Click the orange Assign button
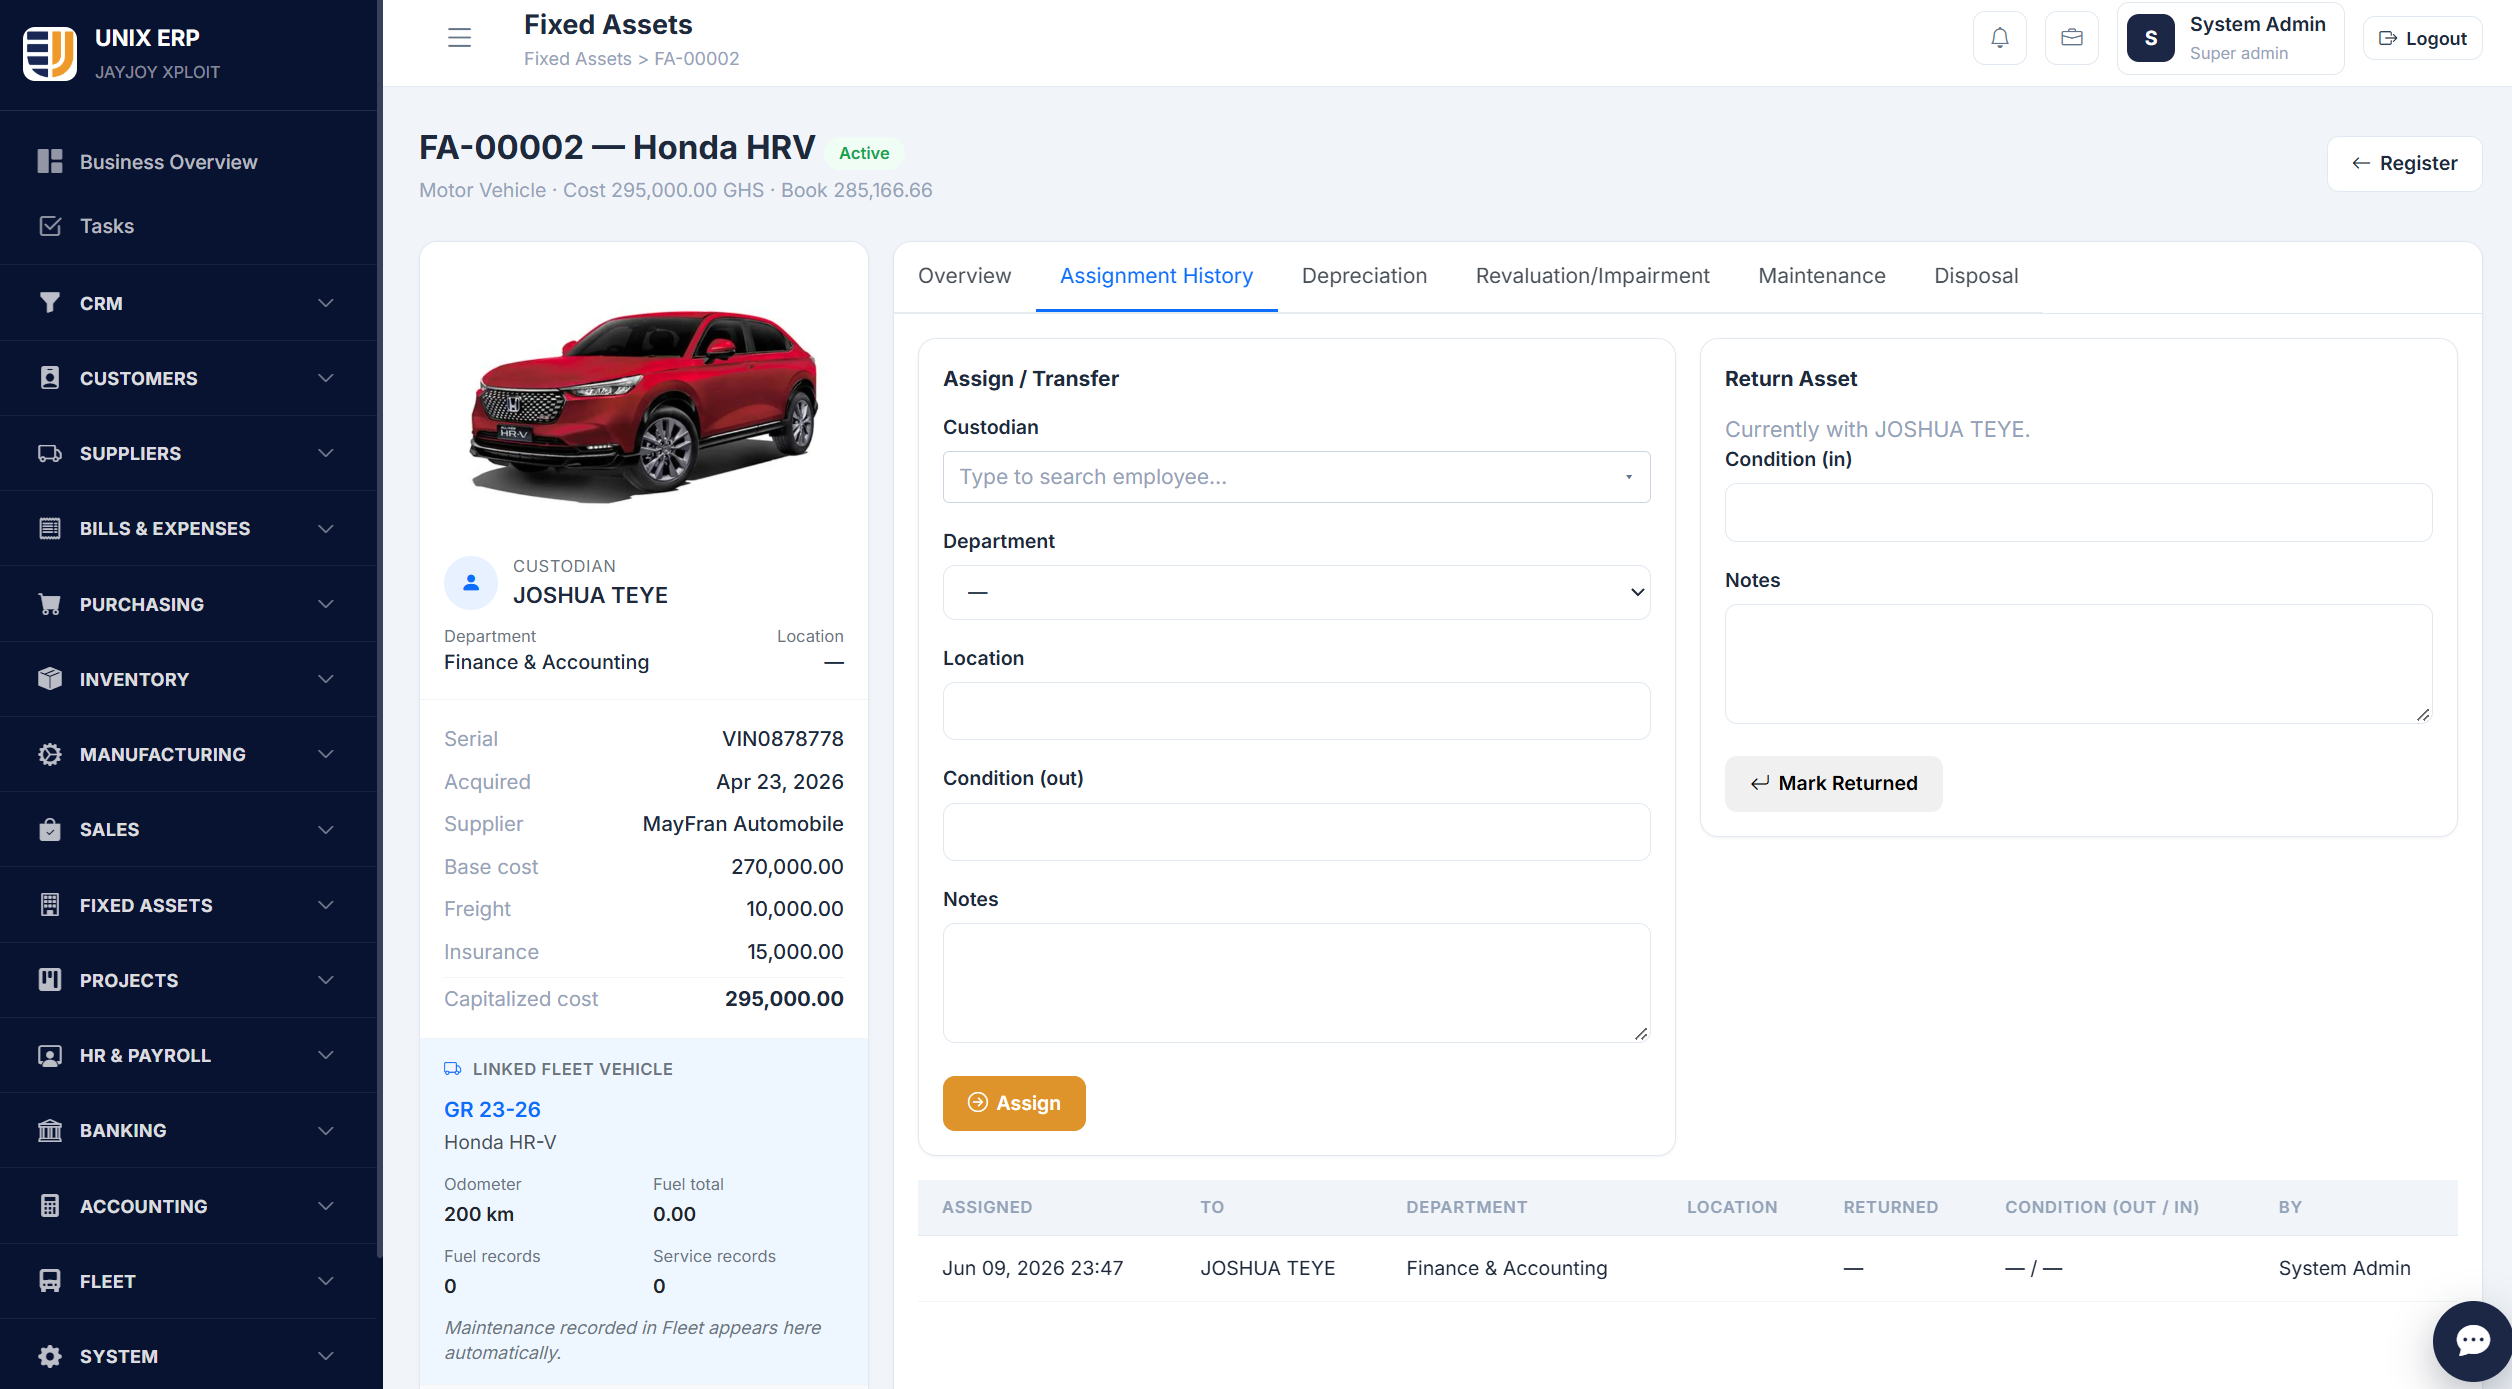2512x1389 pixels. [1014, 1103]
